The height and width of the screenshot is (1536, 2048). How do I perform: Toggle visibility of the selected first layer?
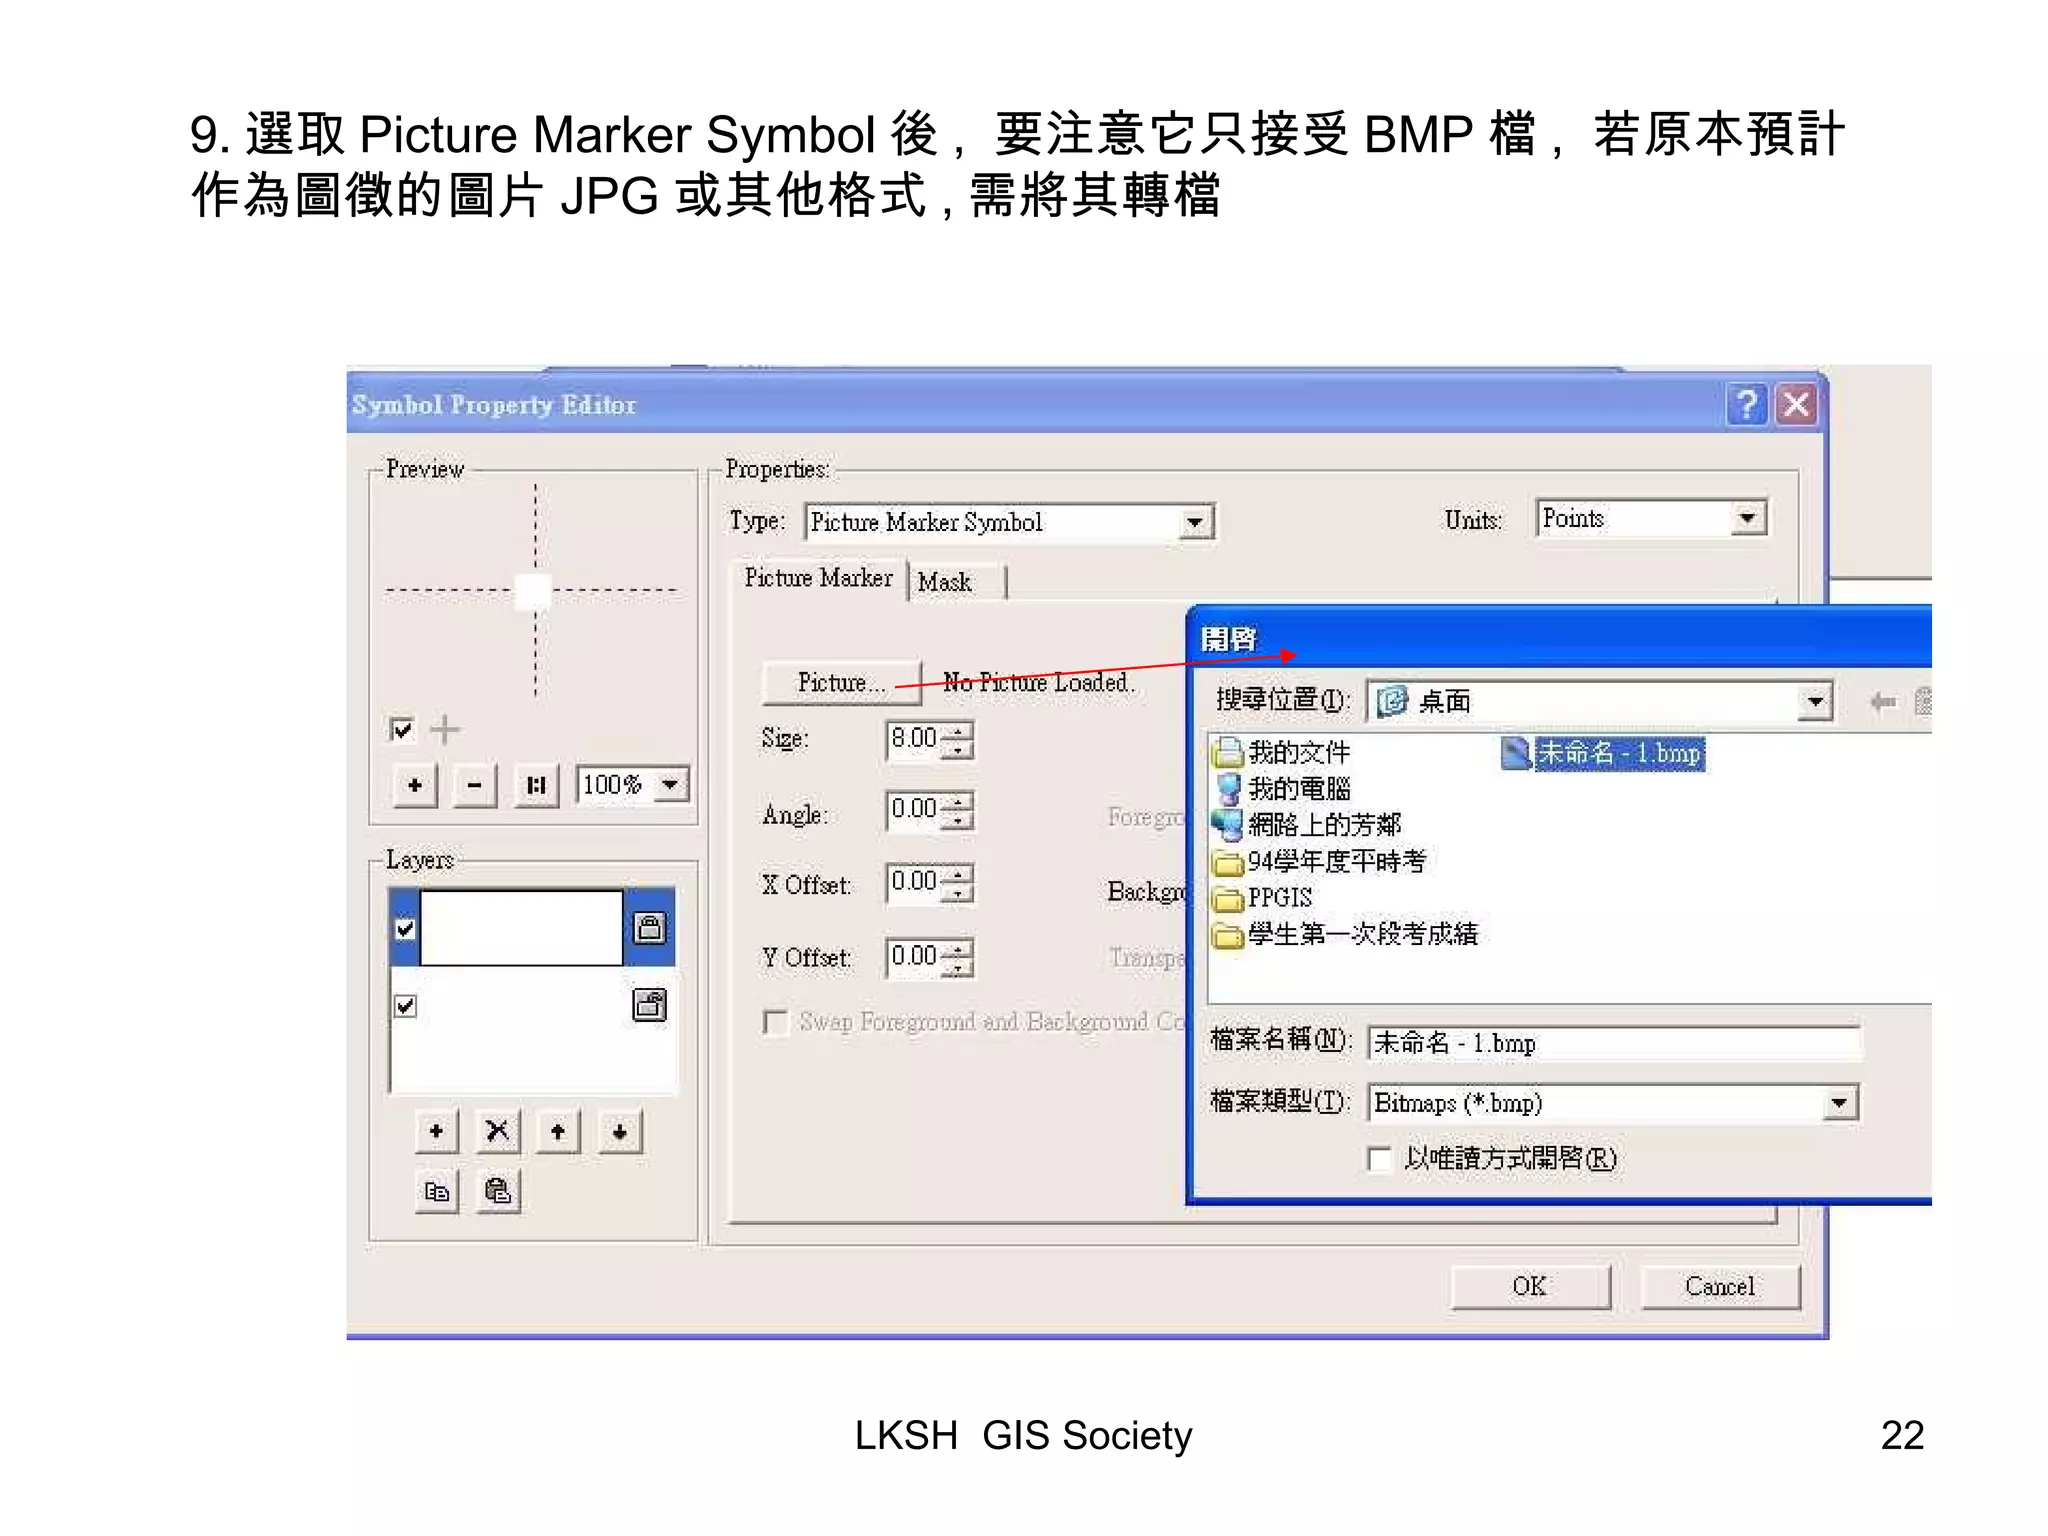point(405,929)
